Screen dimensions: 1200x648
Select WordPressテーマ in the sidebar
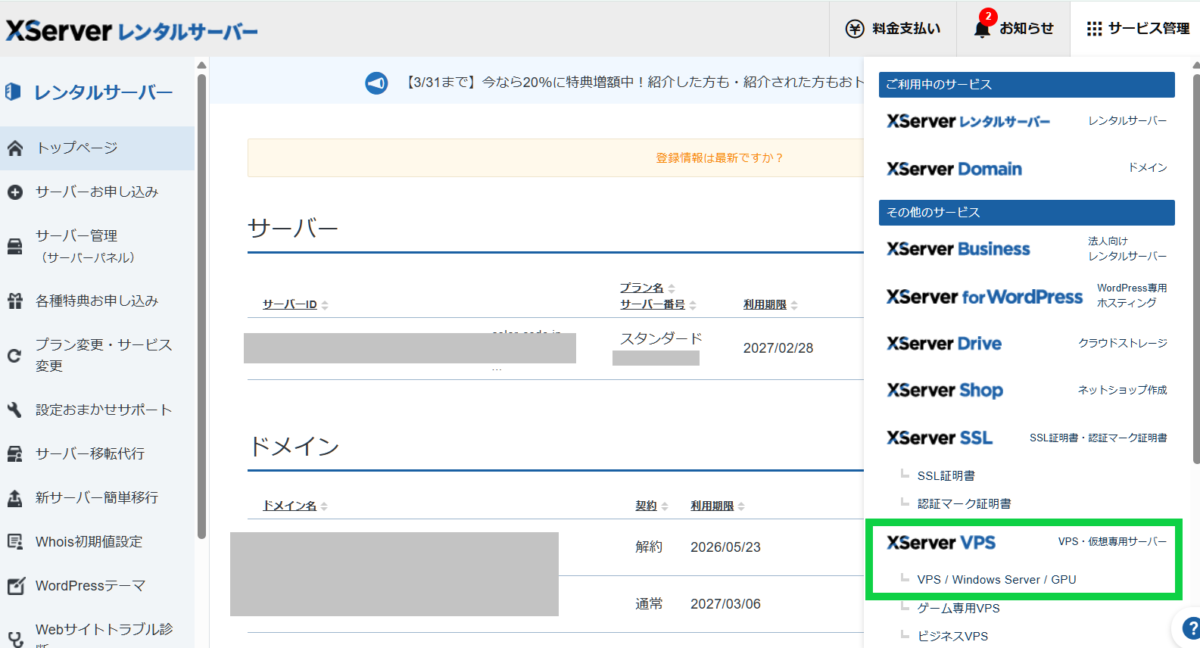[x=90, y=585]
